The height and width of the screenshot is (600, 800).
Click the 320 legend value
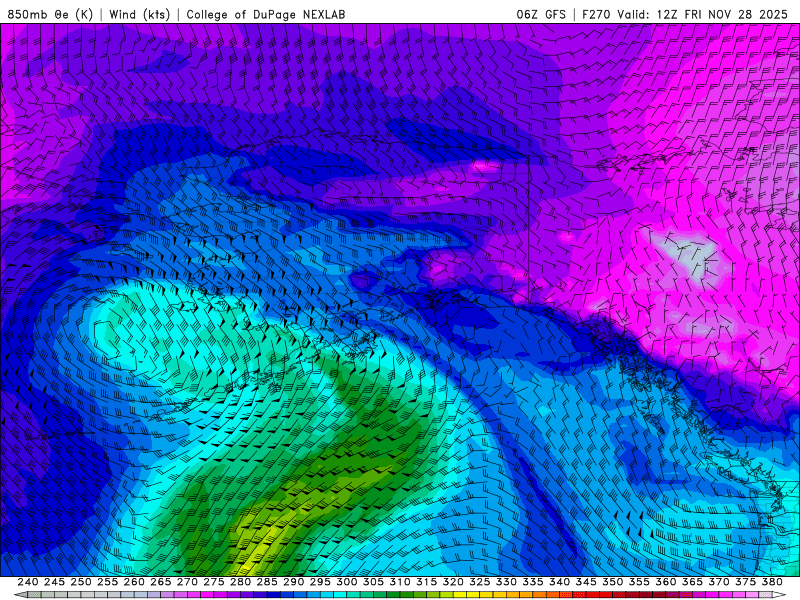453,582
